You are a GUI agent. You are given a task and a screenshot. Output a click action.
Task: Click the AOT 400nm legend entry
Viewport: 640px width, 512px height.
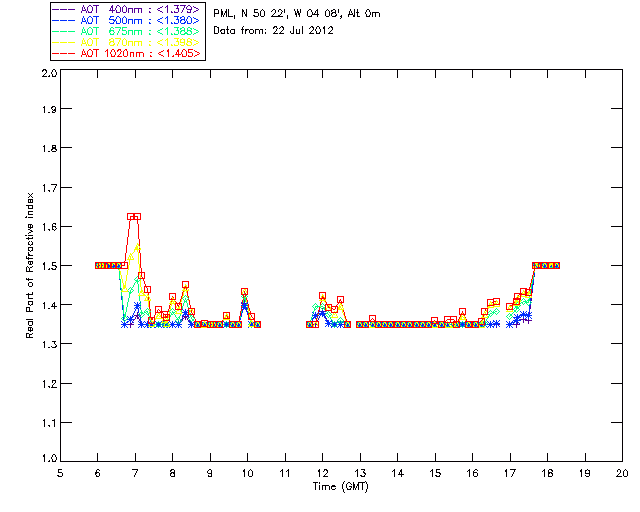pos(126,9)
